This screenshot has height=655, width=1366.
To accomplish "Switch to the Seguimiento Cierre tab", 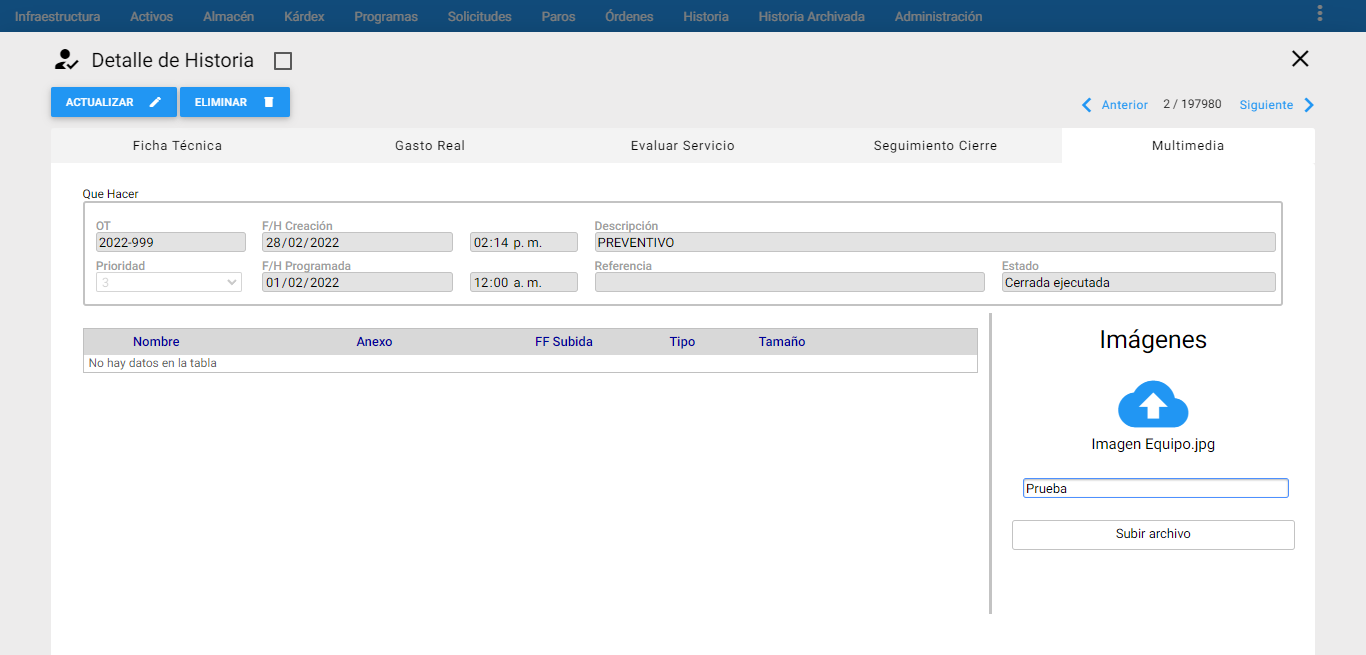I will pos(935,145).
